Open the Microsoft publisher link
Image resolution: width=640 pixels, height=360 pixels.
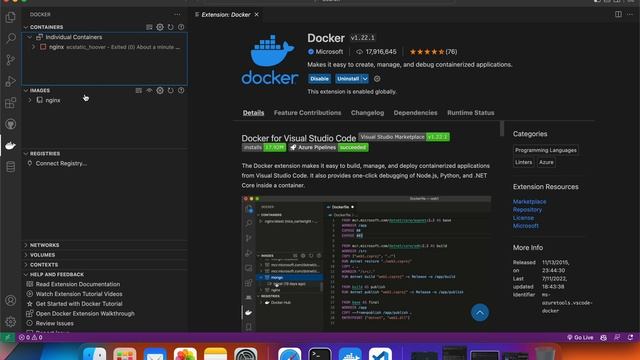[x=329, y=52]
